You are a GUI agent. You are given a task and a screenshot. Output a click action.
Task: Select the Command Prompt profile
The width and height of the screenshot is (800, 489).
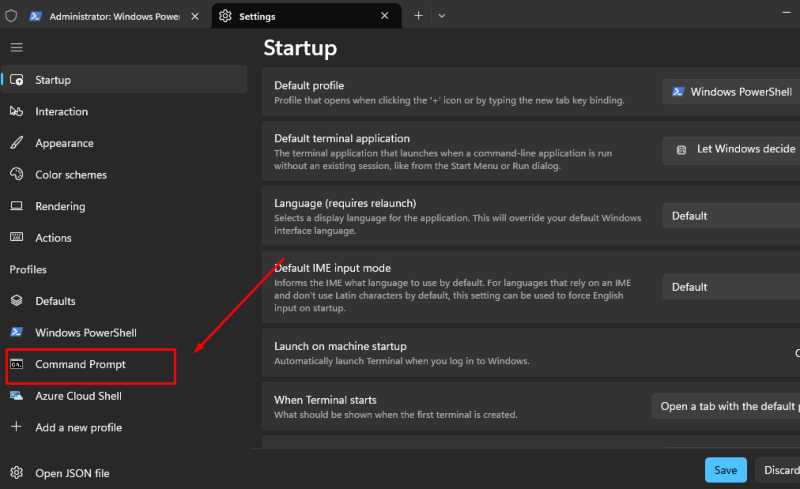(124, 364)
